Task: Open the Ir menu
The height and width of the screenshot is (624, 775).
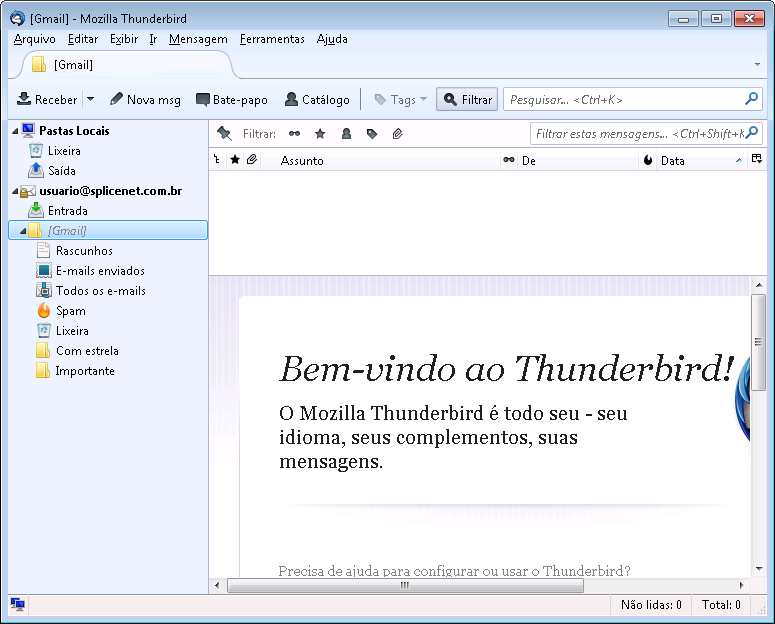Action: [153, 39]
